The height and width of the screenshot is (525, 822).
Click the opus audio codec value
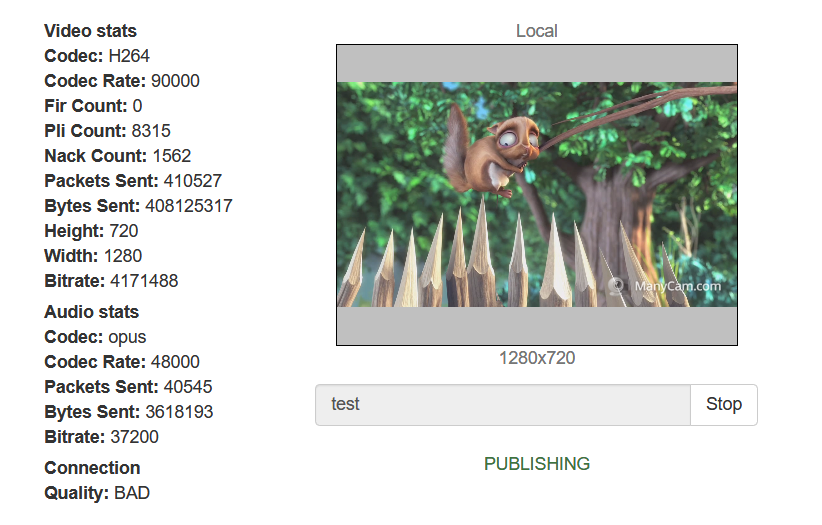[127, 337]
